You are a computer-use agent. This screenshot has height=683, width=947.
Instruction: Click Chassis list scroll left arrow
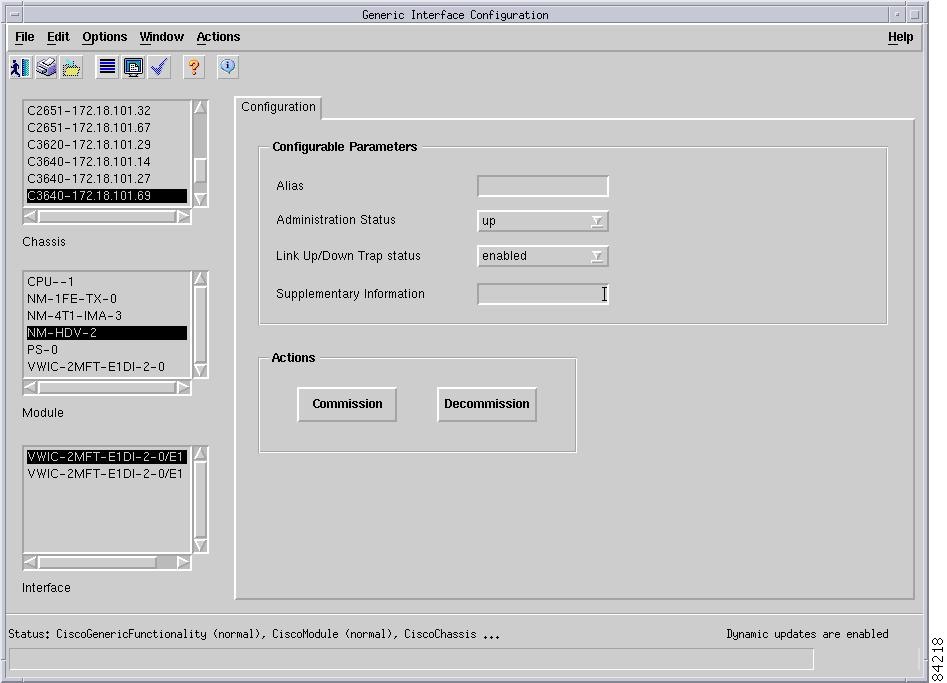[x=31, y=216]
